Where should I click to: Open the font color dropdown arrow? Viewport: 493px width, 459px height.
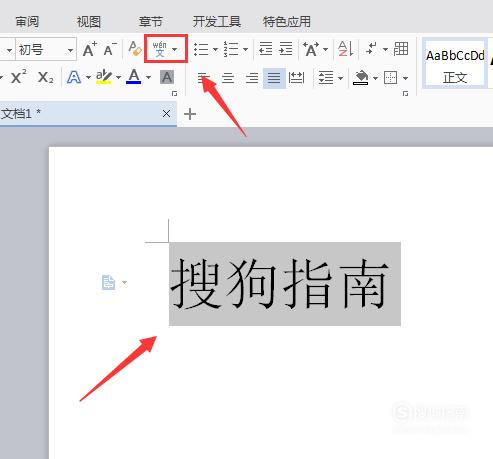coord(148,78)
